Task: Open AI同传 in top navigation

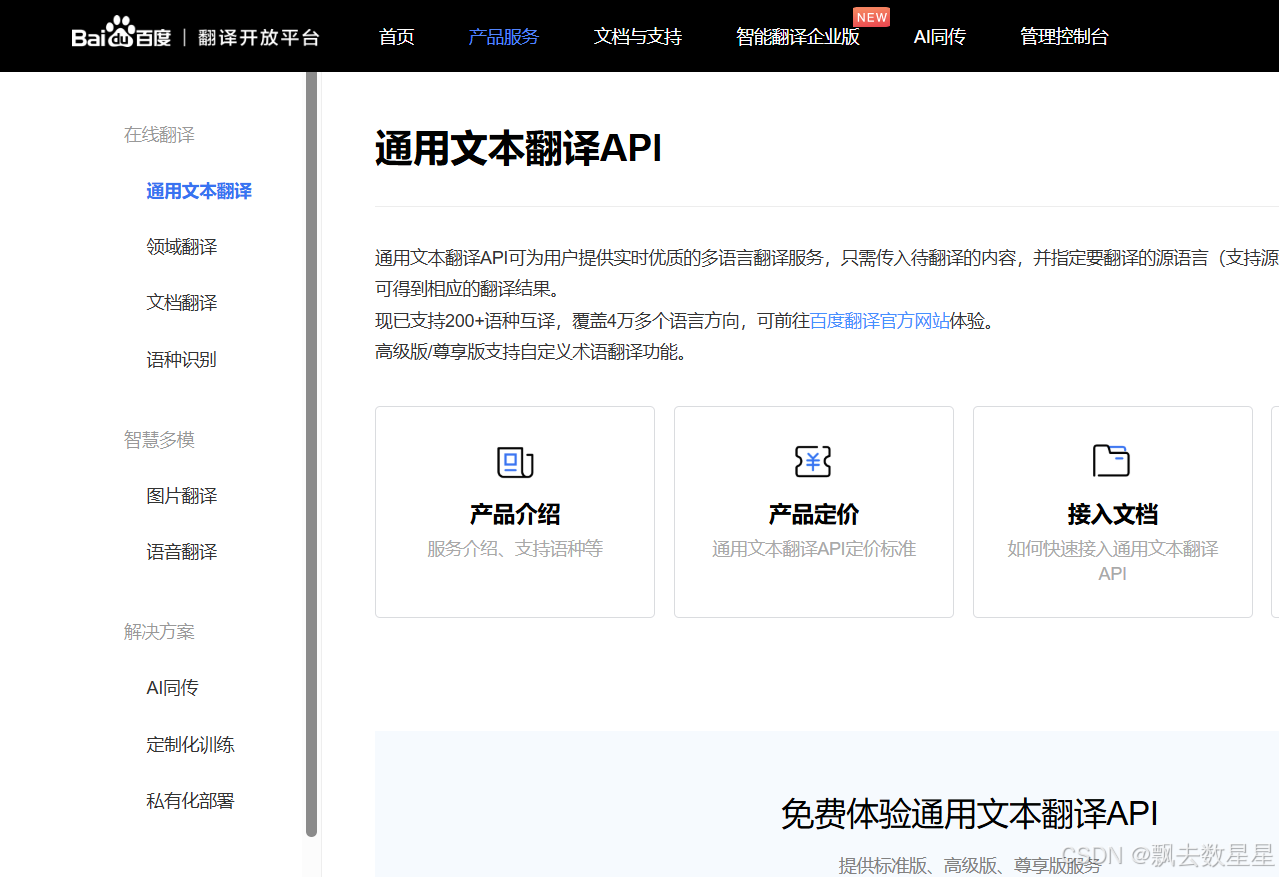Action: pyautogui.click(x=940, y=37)
